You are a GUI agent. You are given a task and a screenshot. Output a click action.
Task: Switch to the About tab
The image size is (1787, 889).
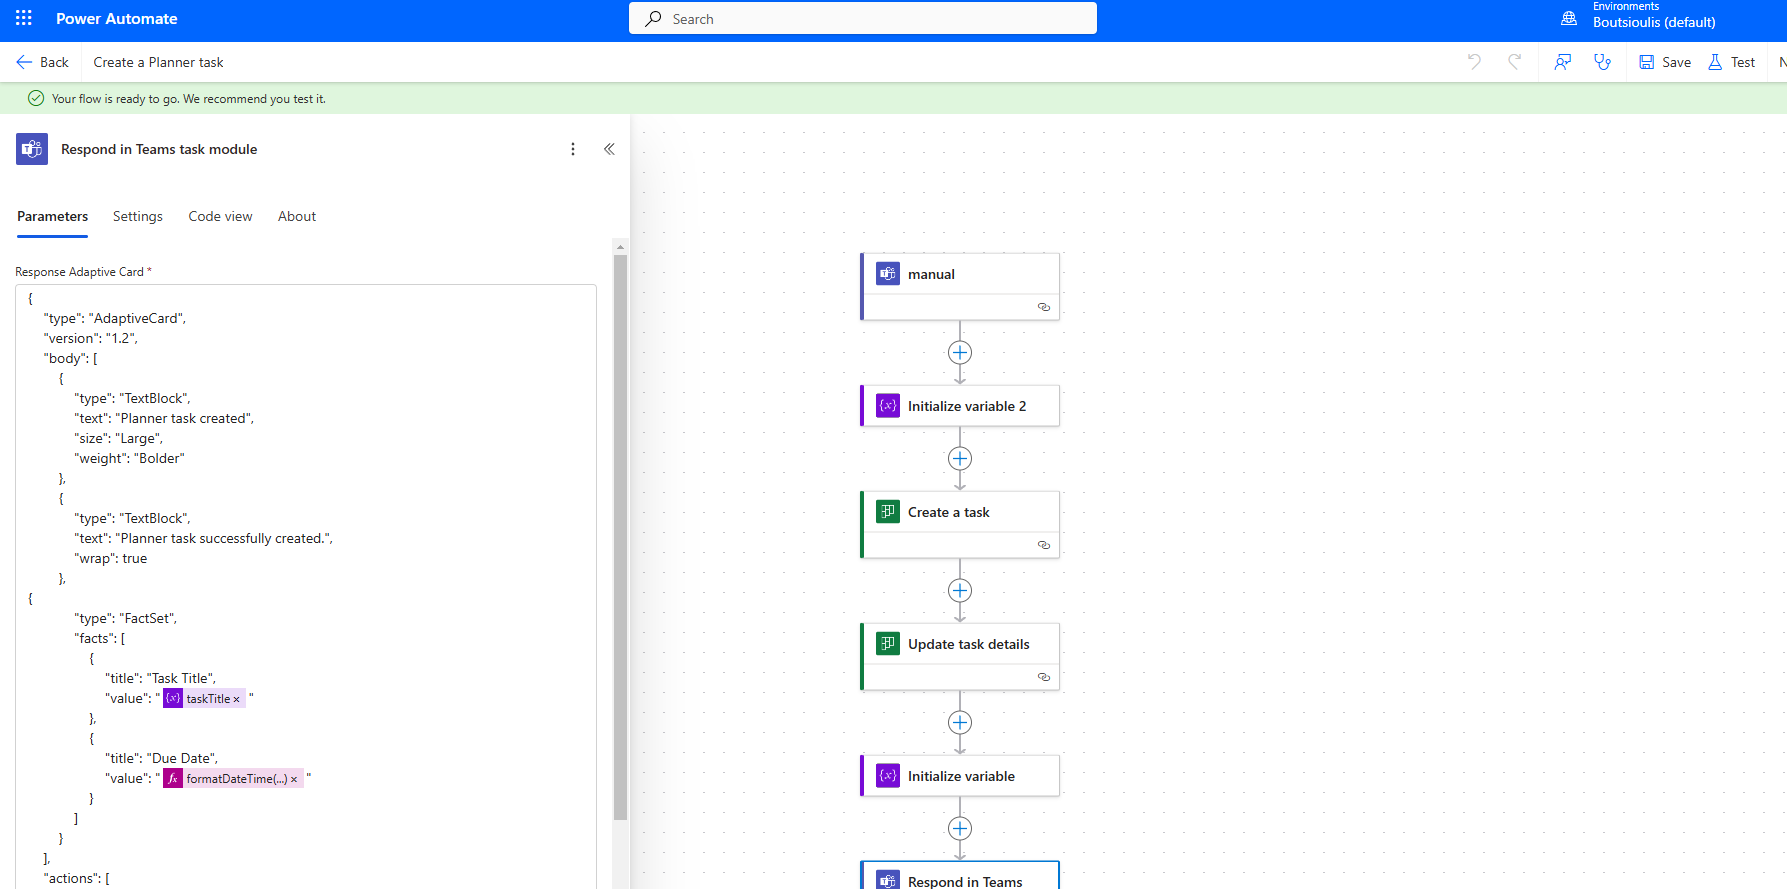click(297, 216)
